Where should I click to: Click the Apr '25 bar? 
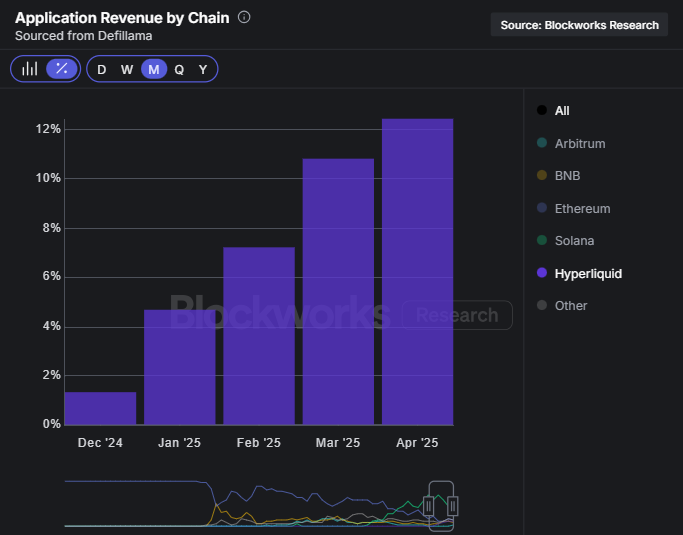pyautogui.click(x=418, y=271)
